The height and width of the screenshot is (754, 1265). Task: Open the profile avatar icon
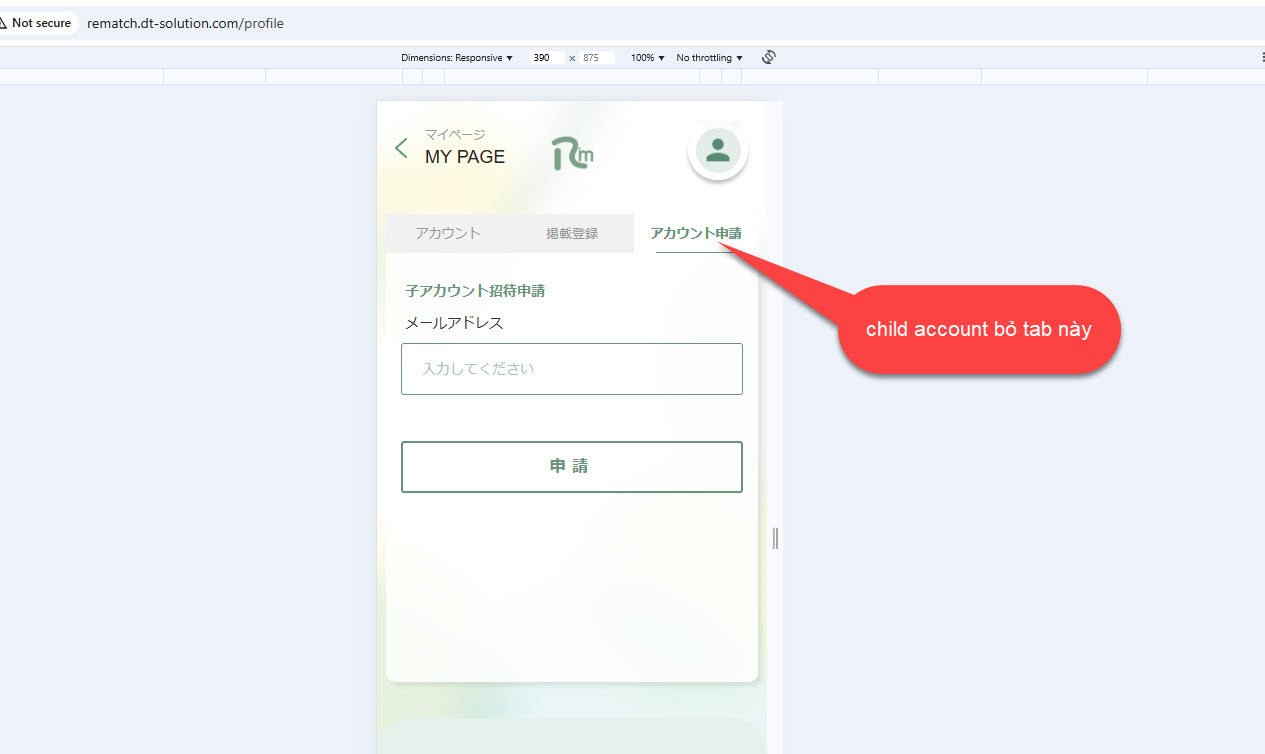pos(717,150)
